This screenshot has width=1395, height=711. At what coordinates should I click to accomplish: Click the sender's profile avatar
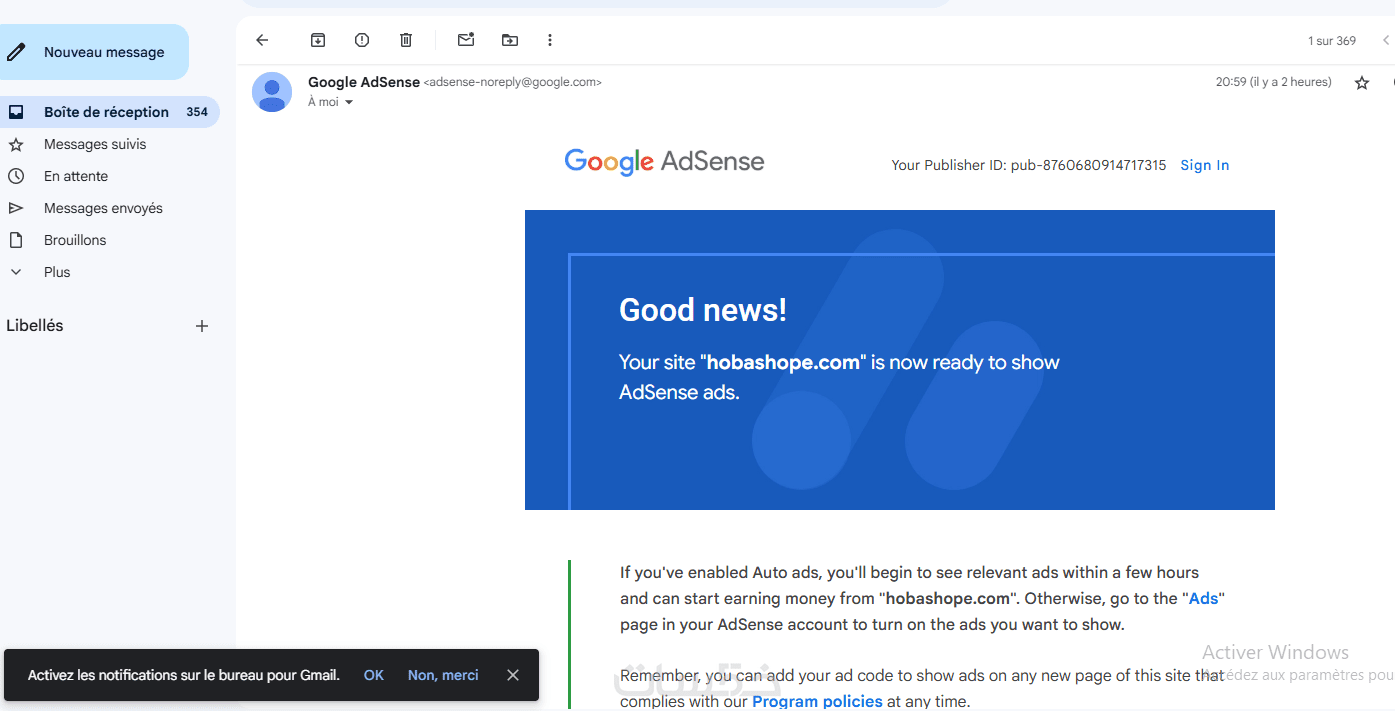point(272,92)
